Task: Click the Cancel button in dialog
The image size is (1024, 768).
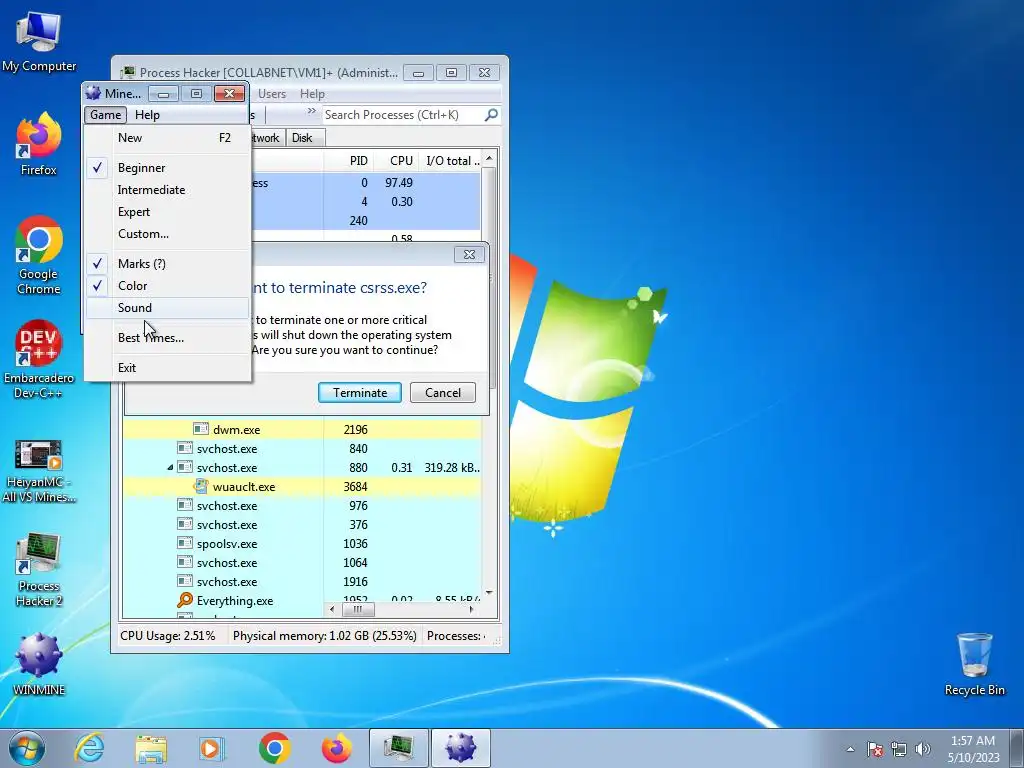Action: pos(443,392)
